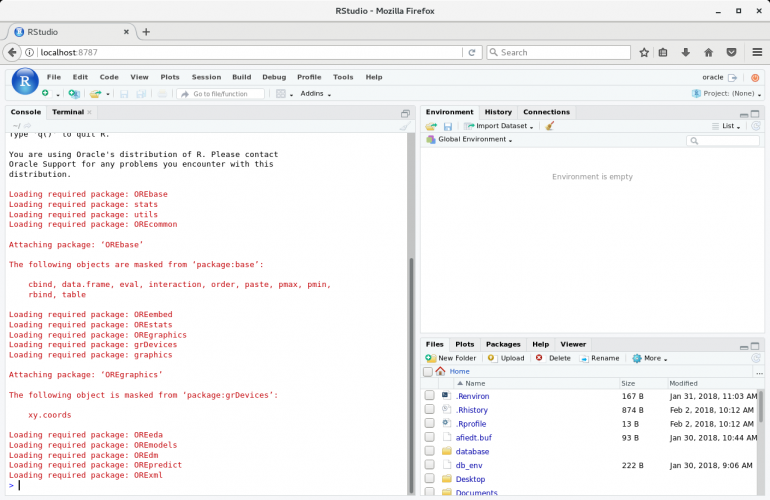Click the go to directory ellipsis in Files
The height and width of the screenshot is (500, 770).
tap(759, 373)
